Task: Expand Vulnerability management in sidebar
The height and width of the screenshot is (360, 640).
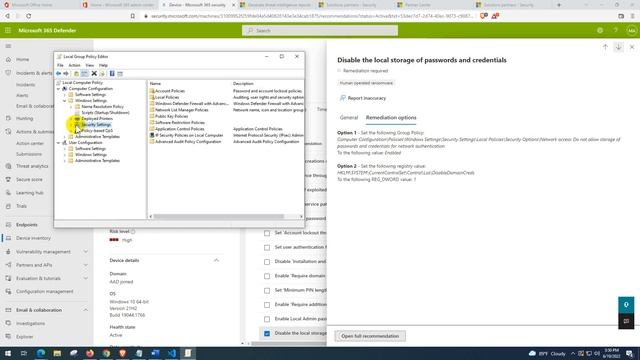Action: [86, 252]
